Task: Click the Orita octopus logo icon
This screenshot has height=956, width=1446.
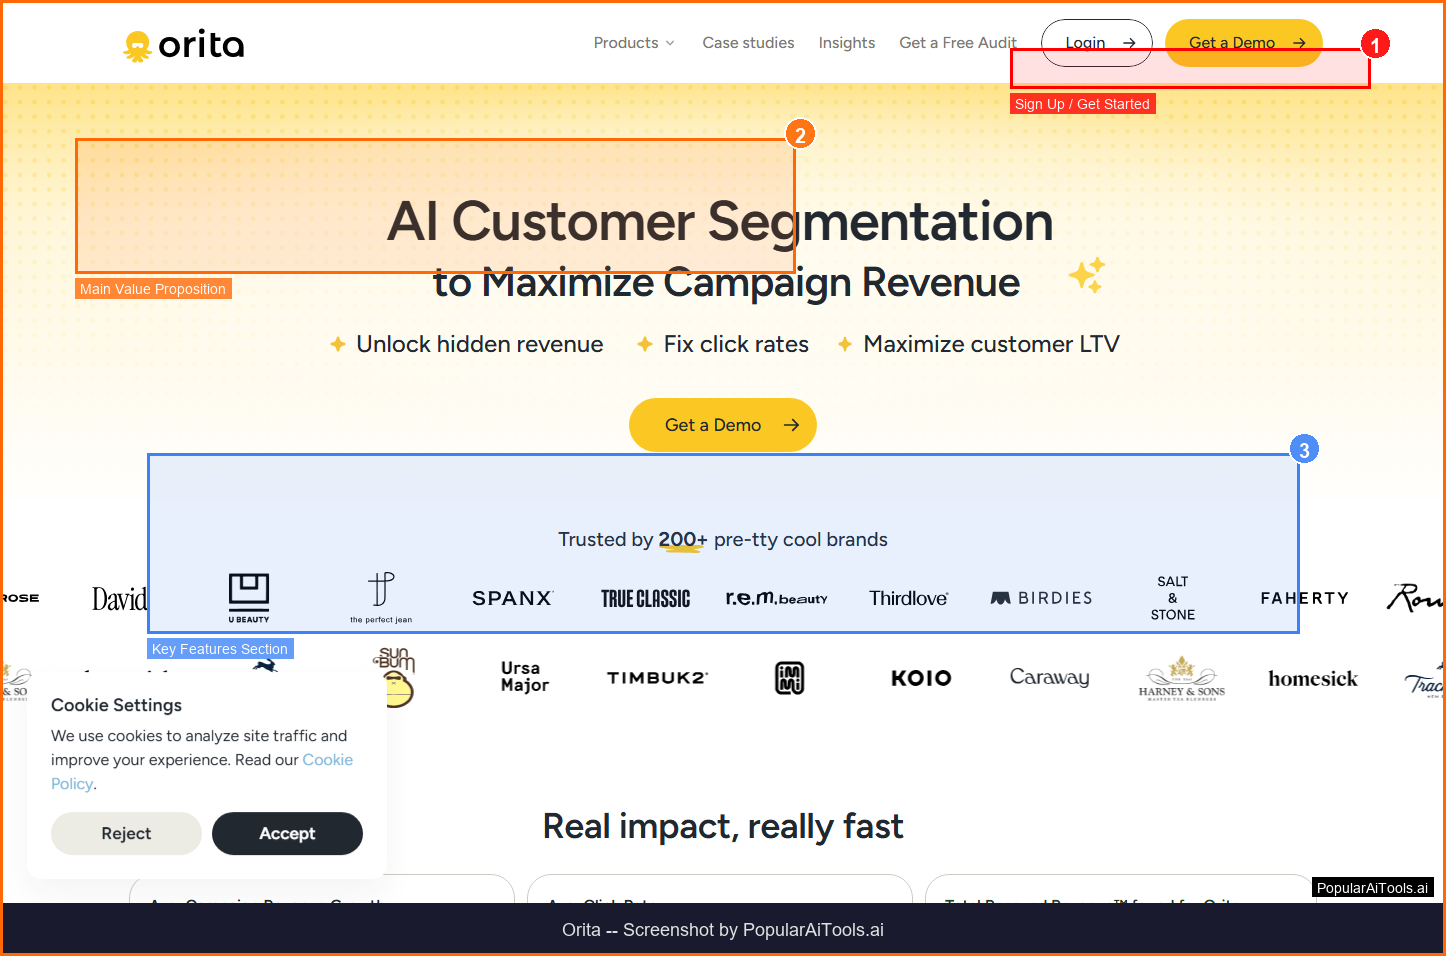Action: click(137, 46)
